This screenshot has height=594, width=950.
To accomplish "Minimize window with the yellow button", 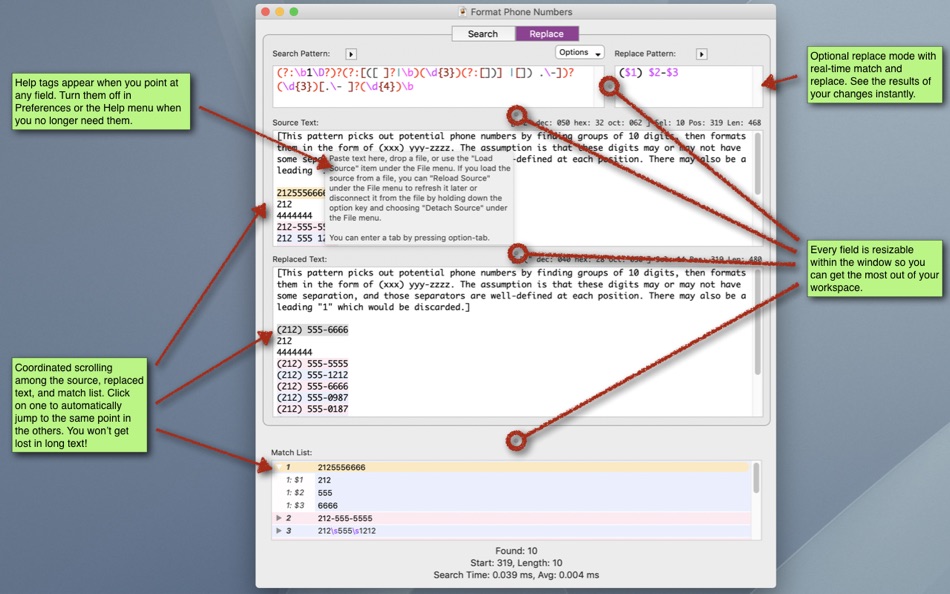I will point(279,12).
